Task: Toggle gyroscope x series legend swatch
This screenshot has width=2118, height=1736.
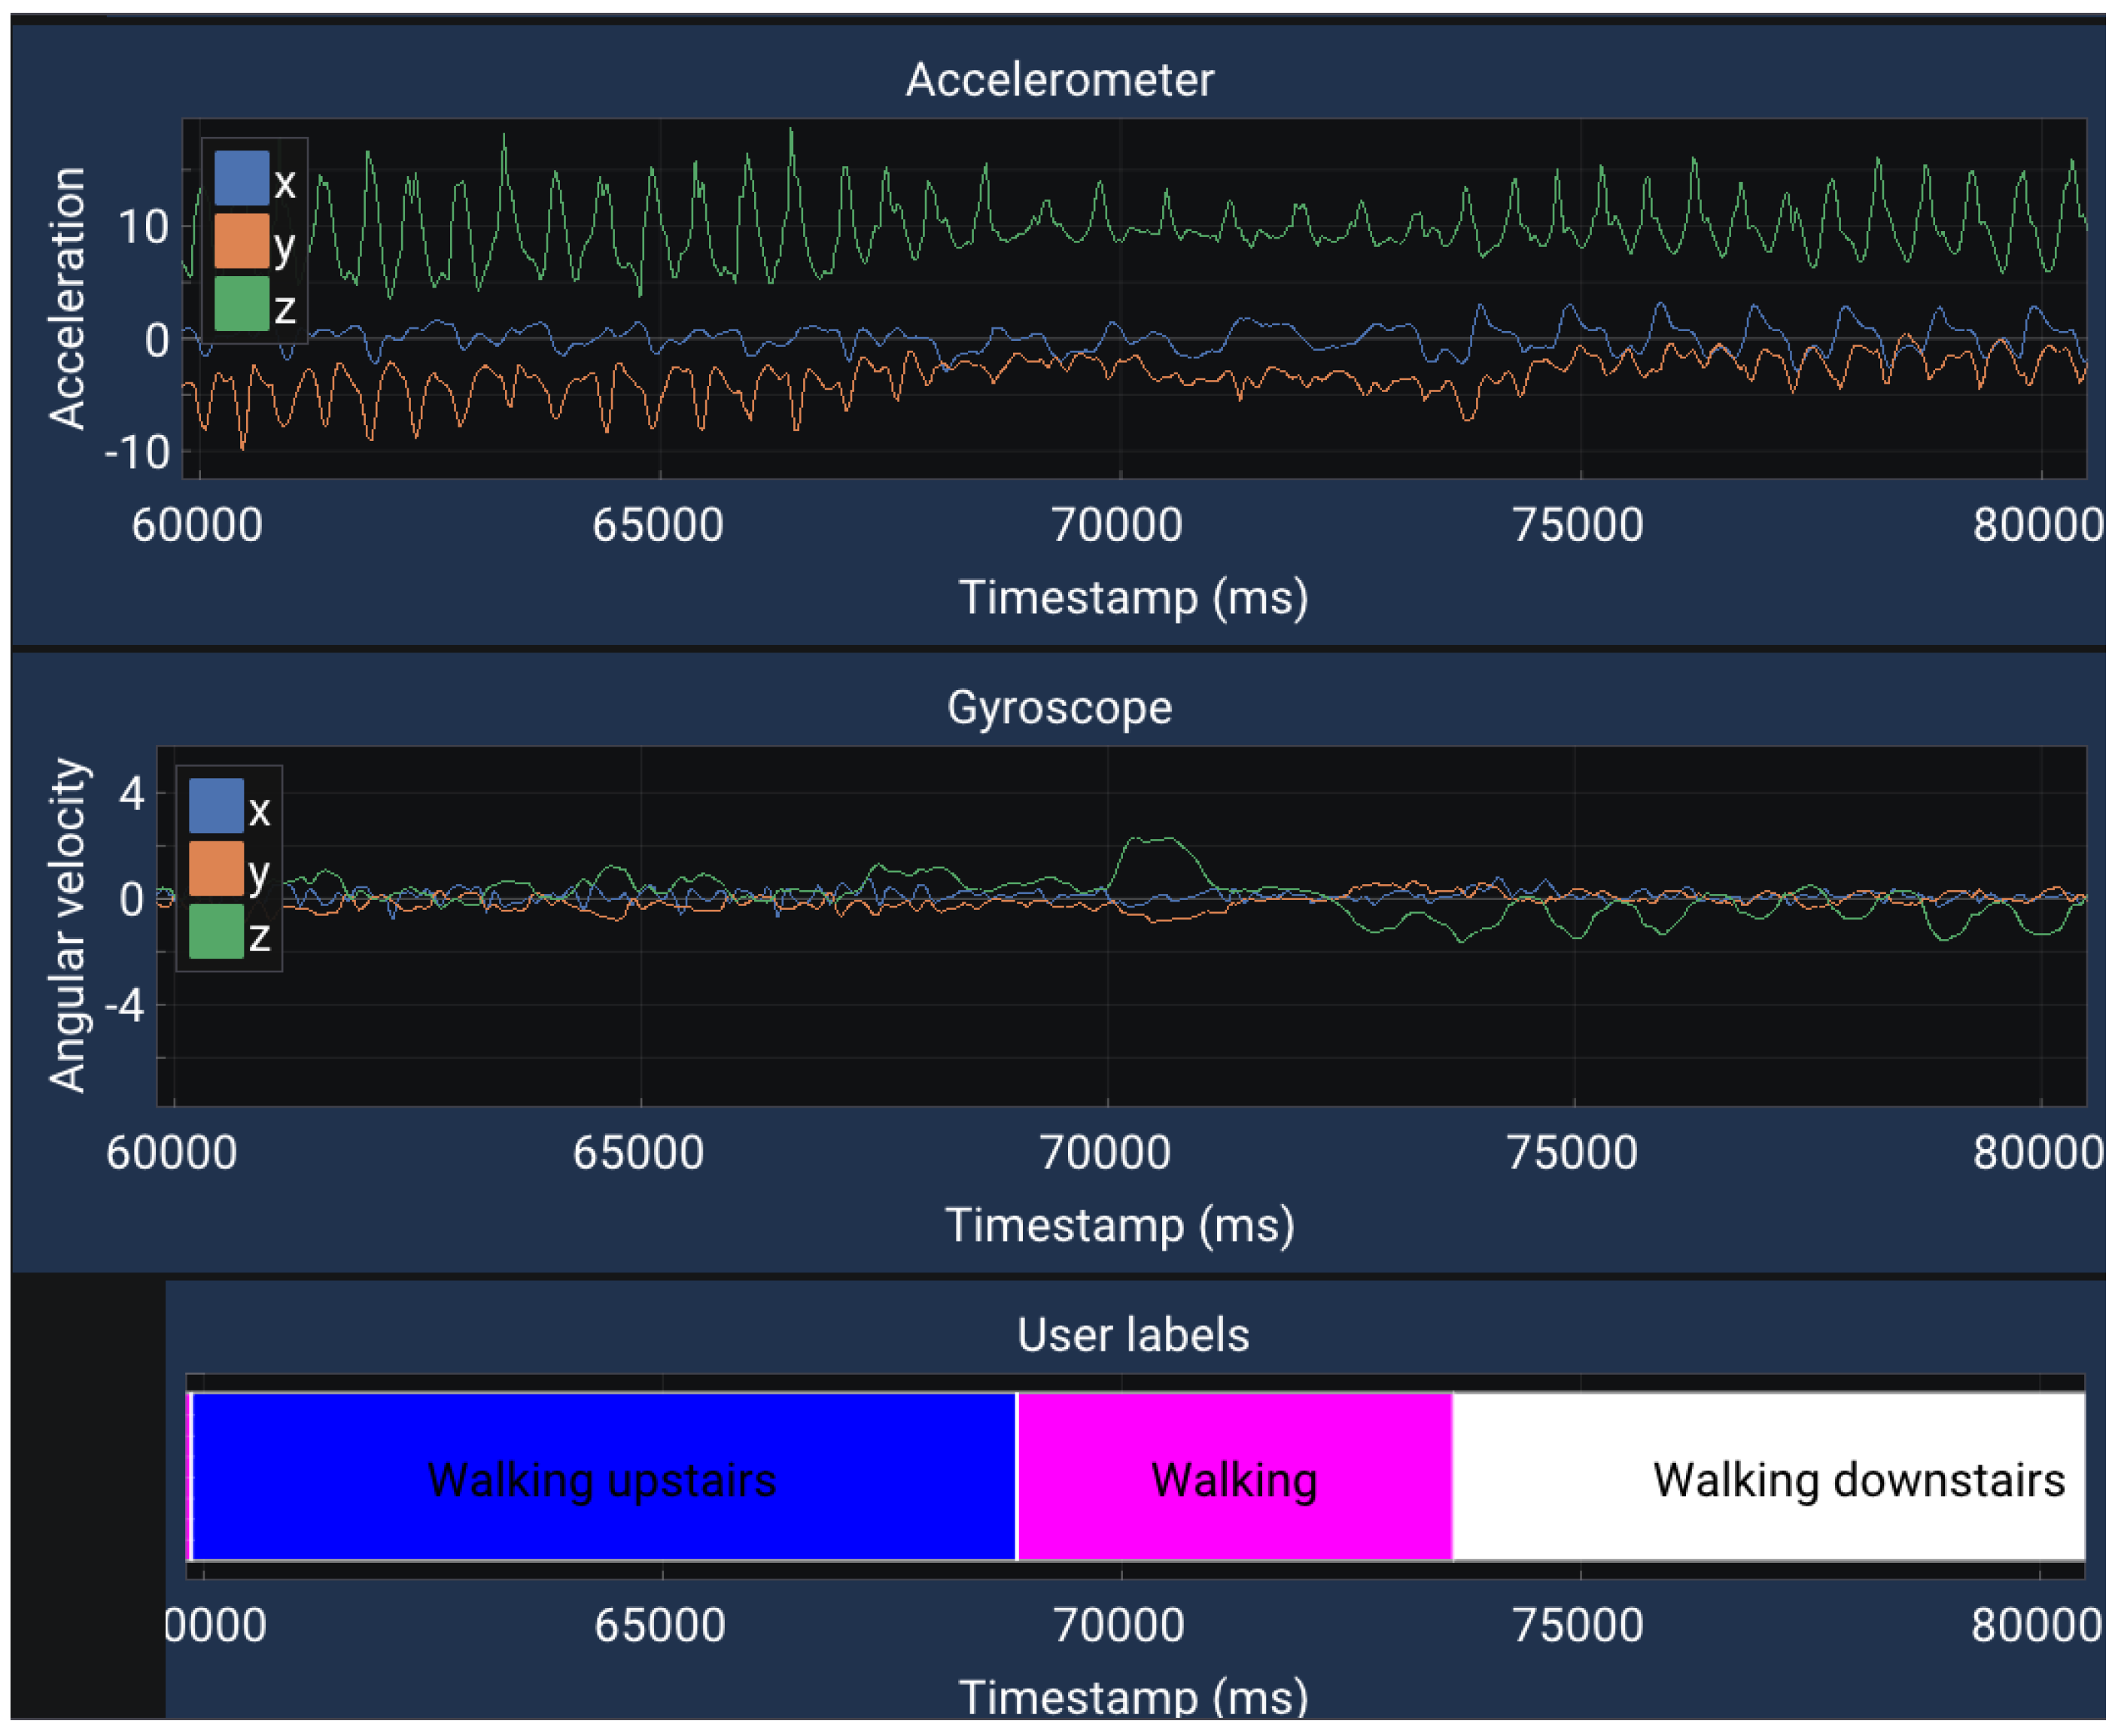Action: tap(216, 806)
